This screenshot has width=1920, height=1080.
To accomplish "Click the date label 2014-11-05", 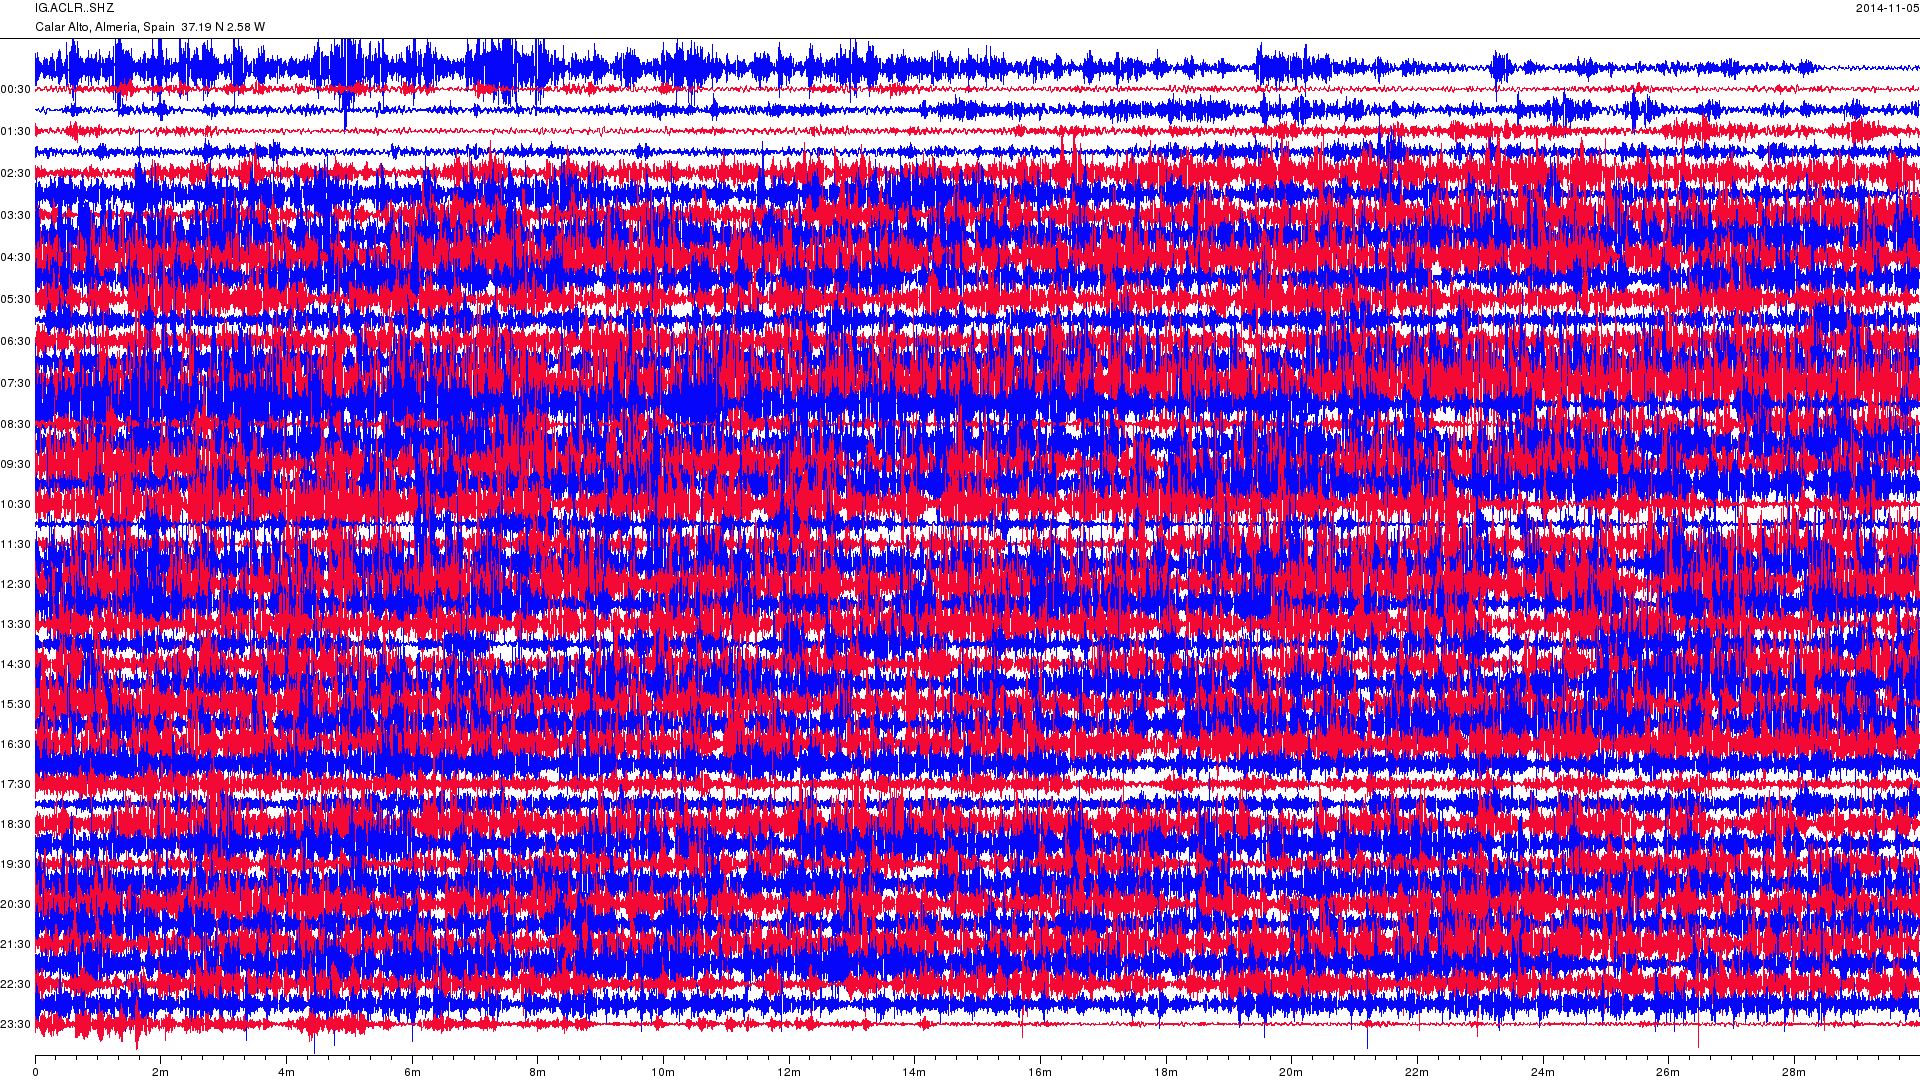I will pyautogui.click(x=1887, y=8).
